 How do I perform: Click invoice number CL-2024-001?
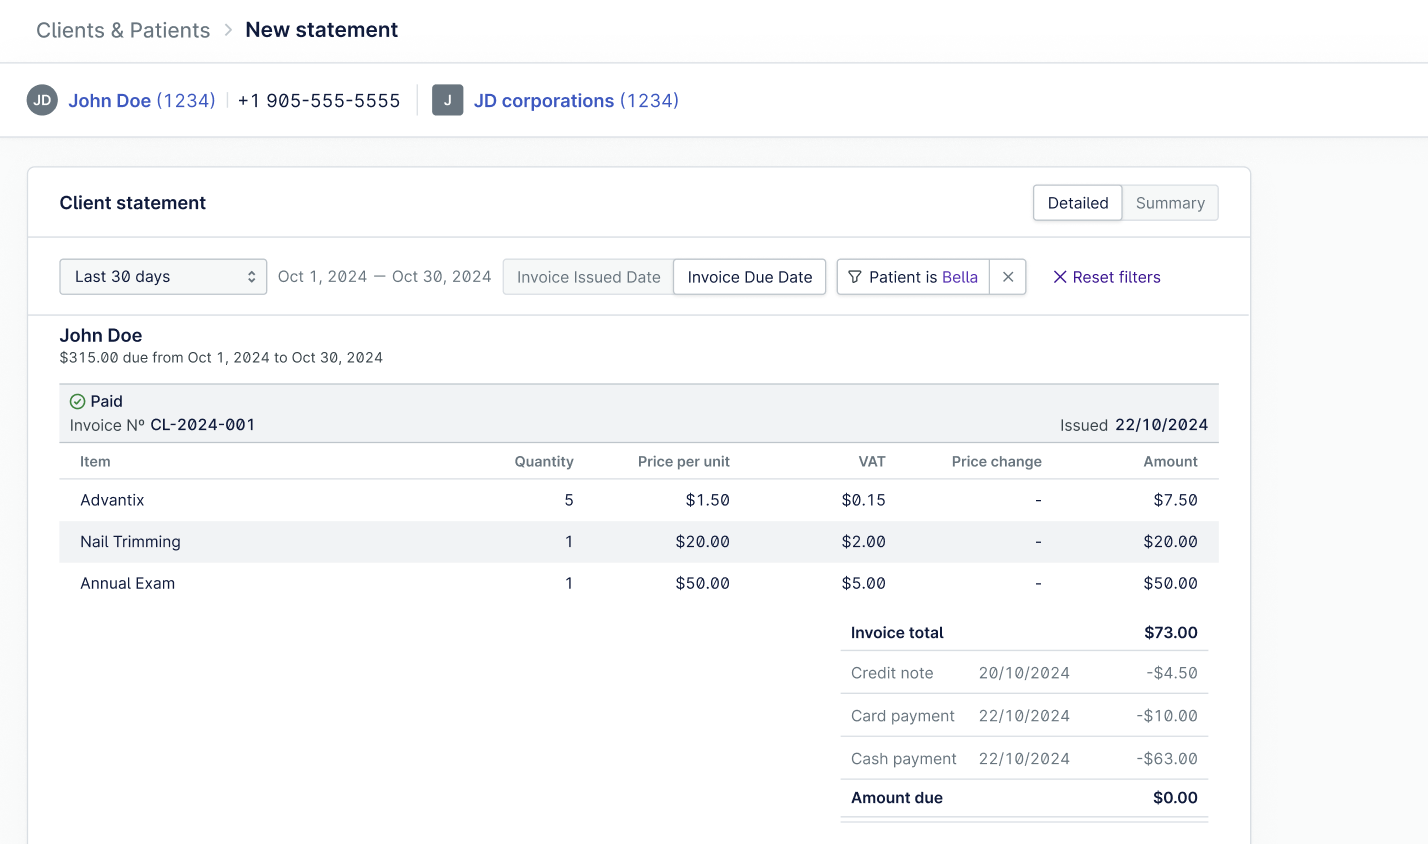tap(202, 425)
